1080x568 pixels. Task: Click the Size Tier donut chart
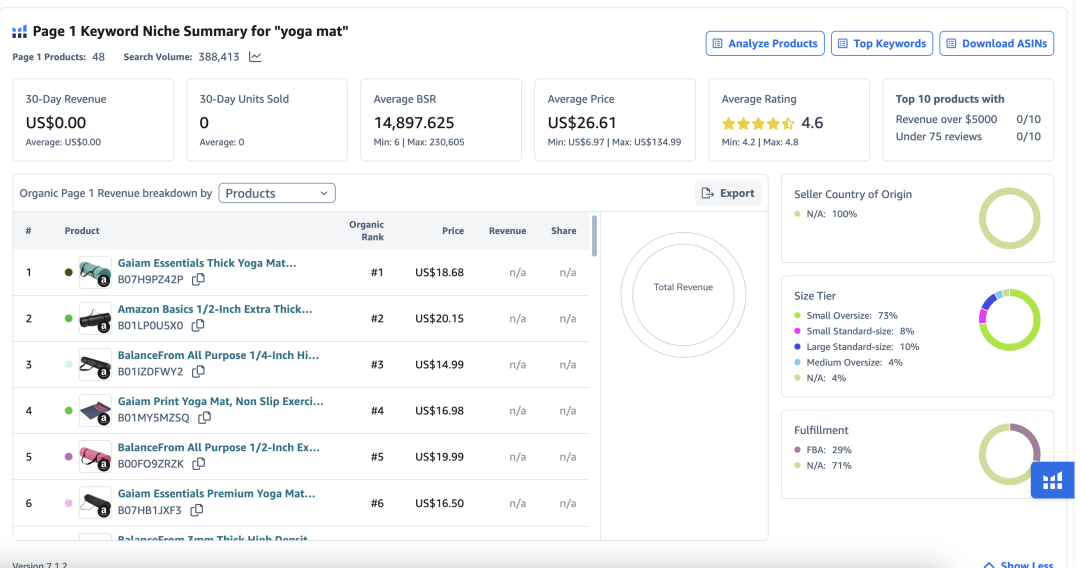click(x=1009, y=321)
